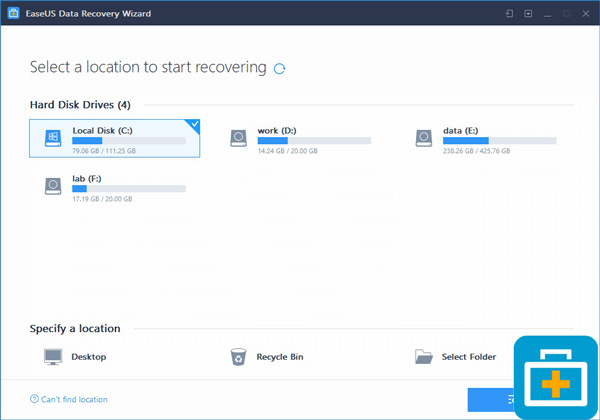Image resolution: width=600 pixels, height=420 pixels.
Task: Click the help question mark icon
Action: 34,399
